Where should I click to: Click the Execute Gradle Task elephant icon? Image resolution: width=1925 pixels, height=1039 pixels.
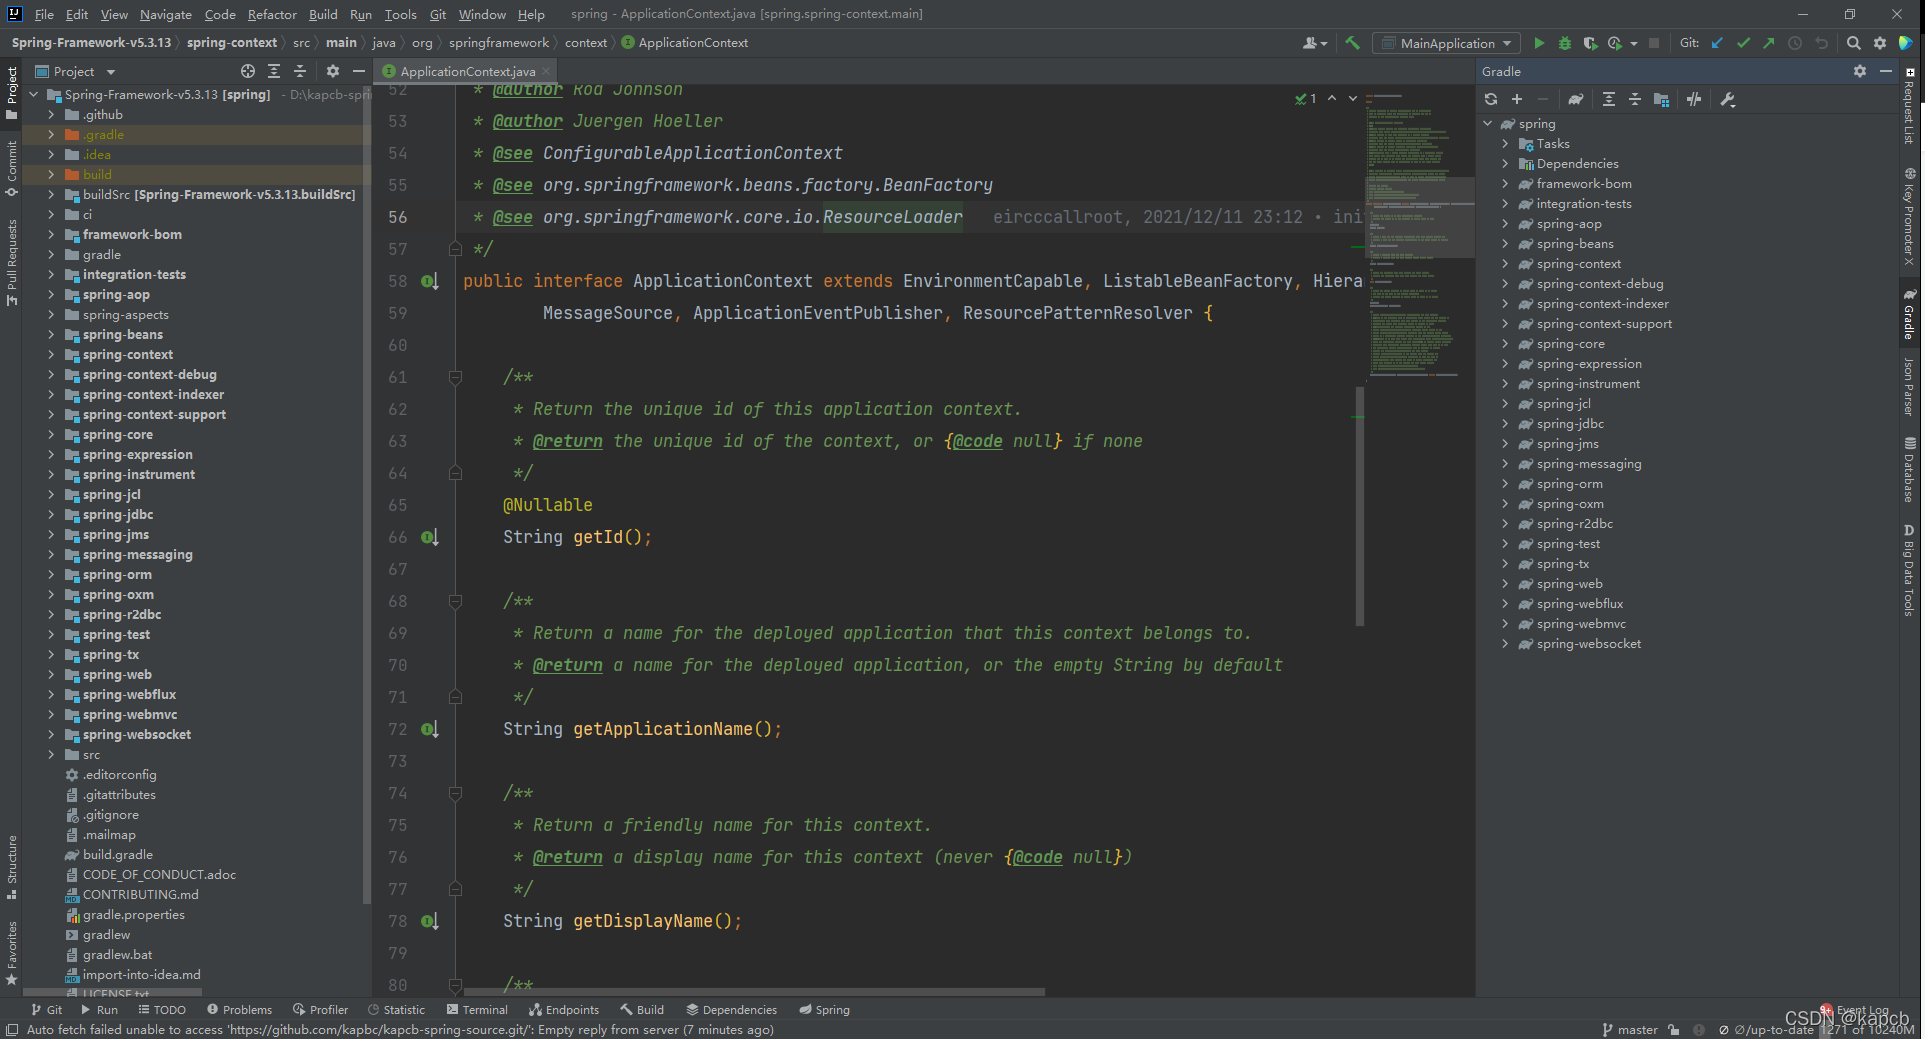pos(1576,99)
